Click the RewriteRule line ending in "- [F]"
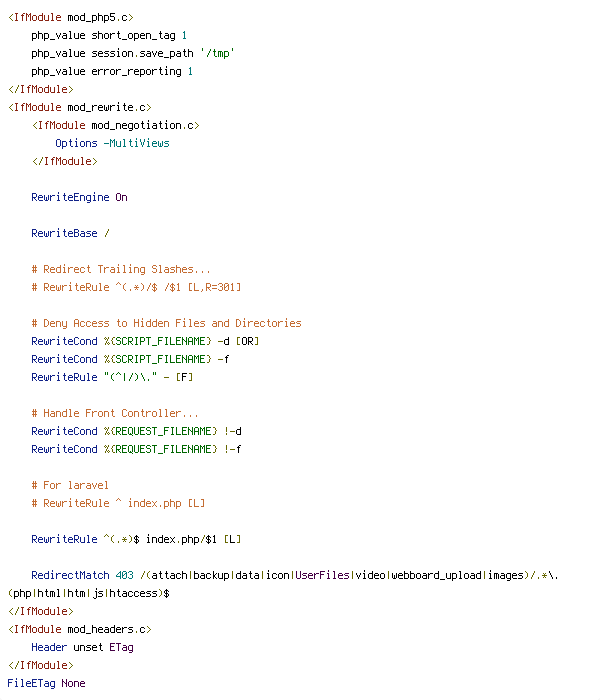600x700 pixels. 112,377
